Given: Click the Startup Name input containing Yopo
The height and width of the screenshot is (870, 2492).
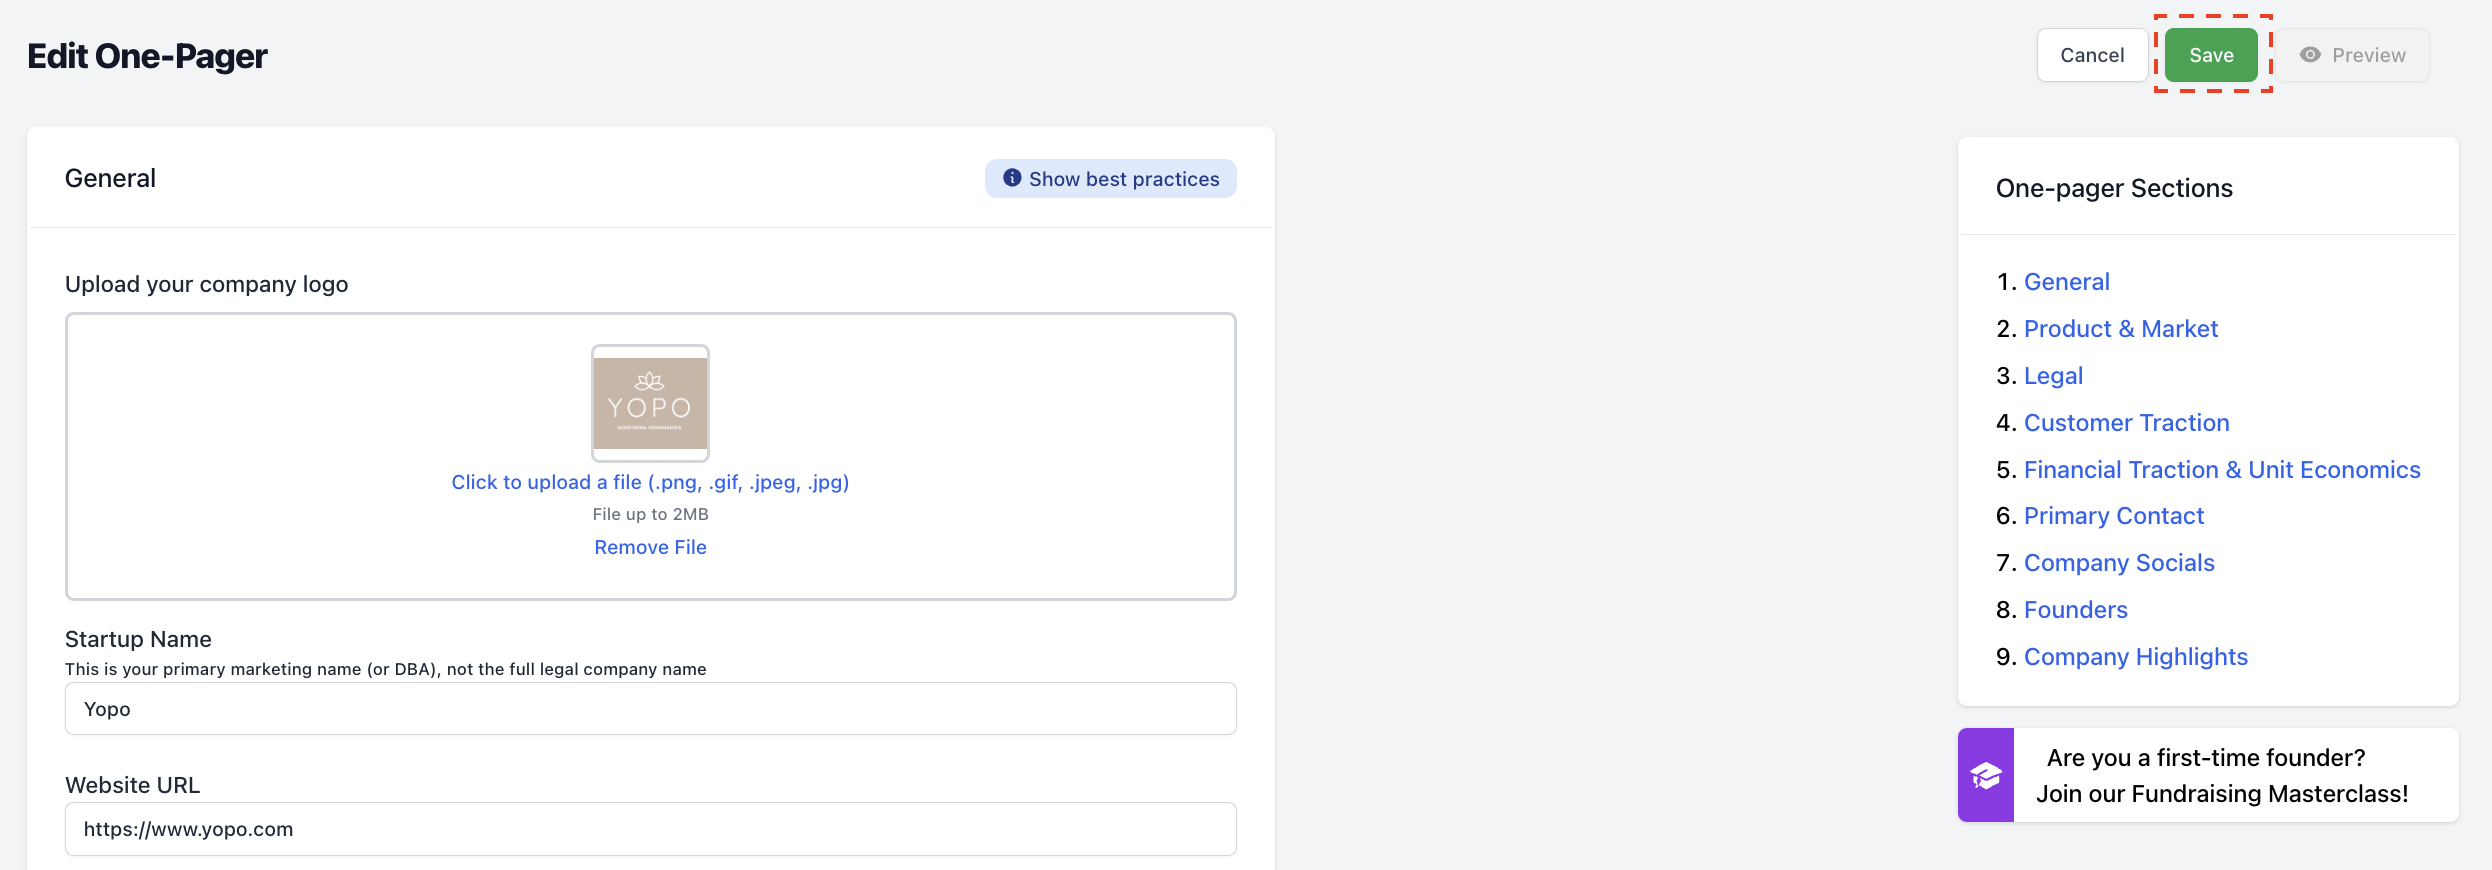Looking at the screenshot, I should click(x=649, y=708).
